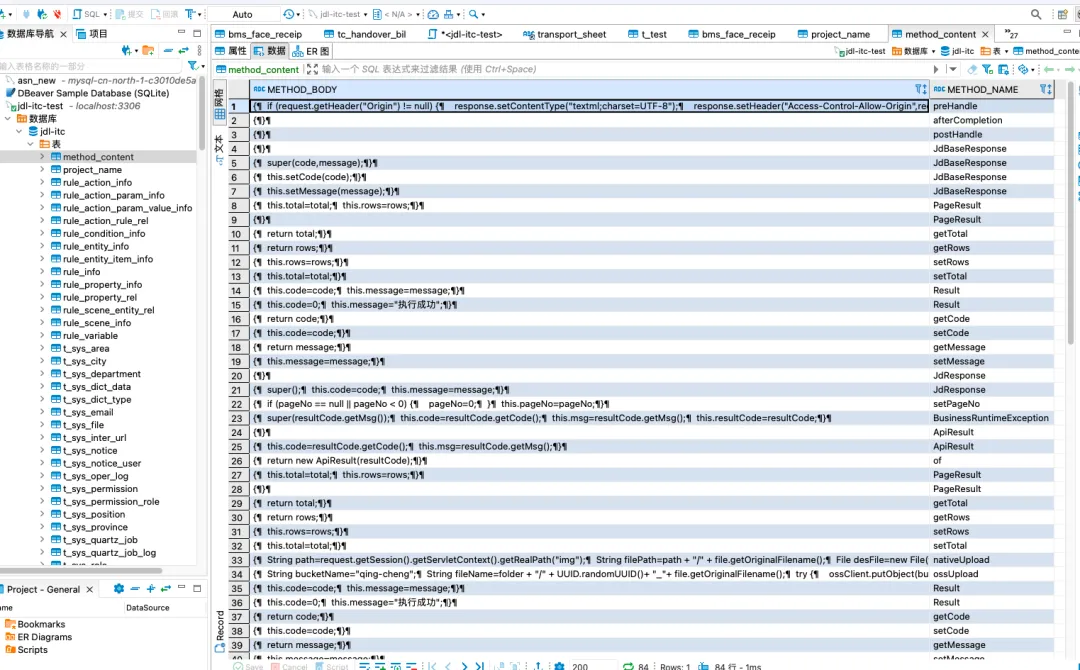This screenshot has height=670, width=1080.
Task: Go to the next row in the result set
Action: click(464, 666)
